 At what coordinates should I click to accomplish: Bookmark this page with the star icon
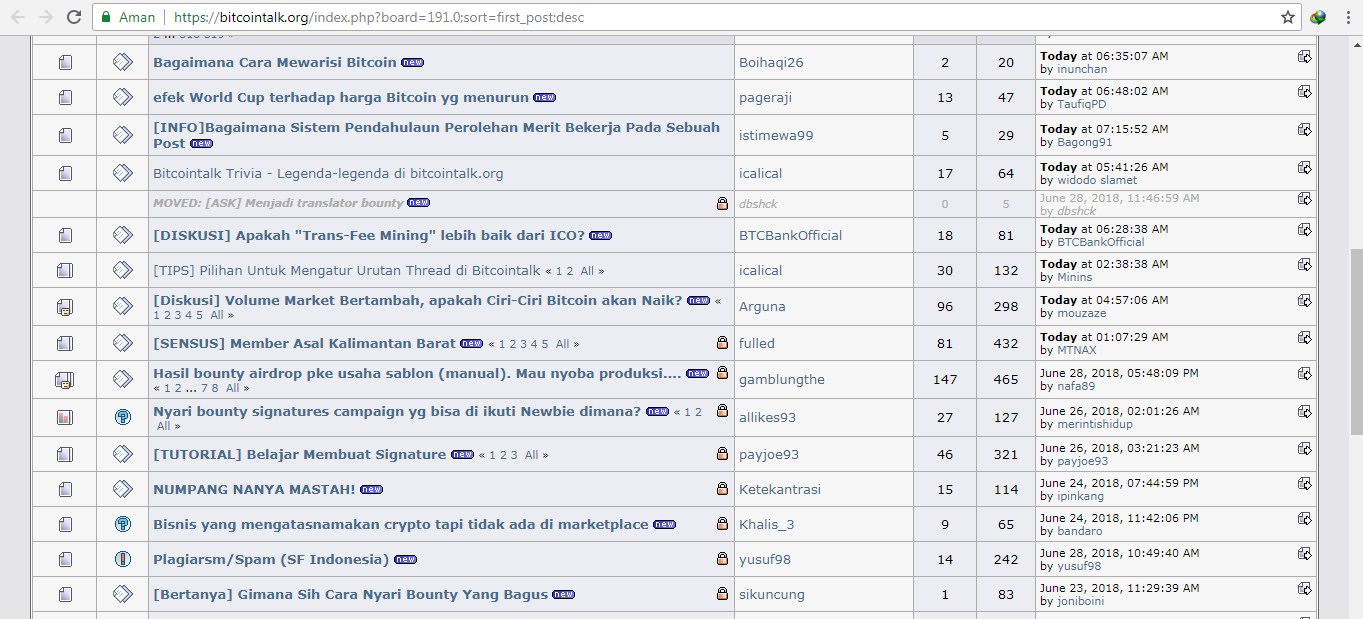tap(1288, 17)
